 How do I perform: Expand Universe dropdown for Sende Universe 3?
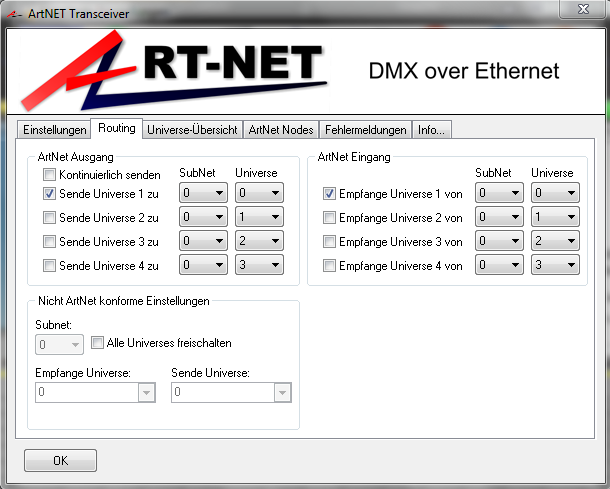[259, 241]
